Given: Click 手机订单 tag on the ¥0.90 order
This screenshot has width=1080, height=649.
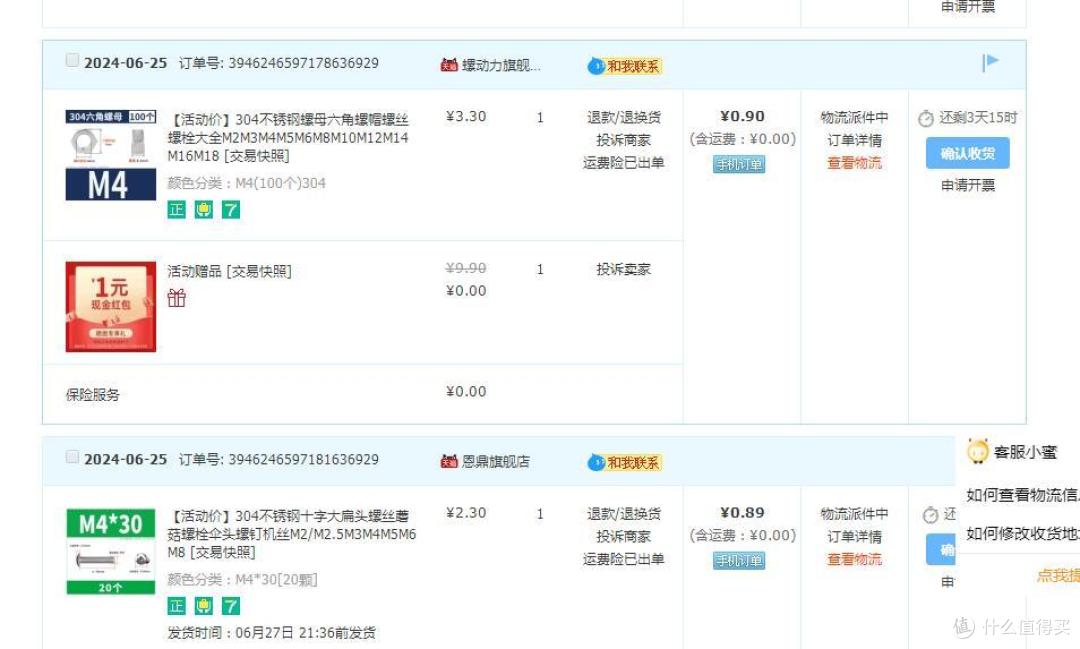Looking at the screenshot, I should (739, 165).
